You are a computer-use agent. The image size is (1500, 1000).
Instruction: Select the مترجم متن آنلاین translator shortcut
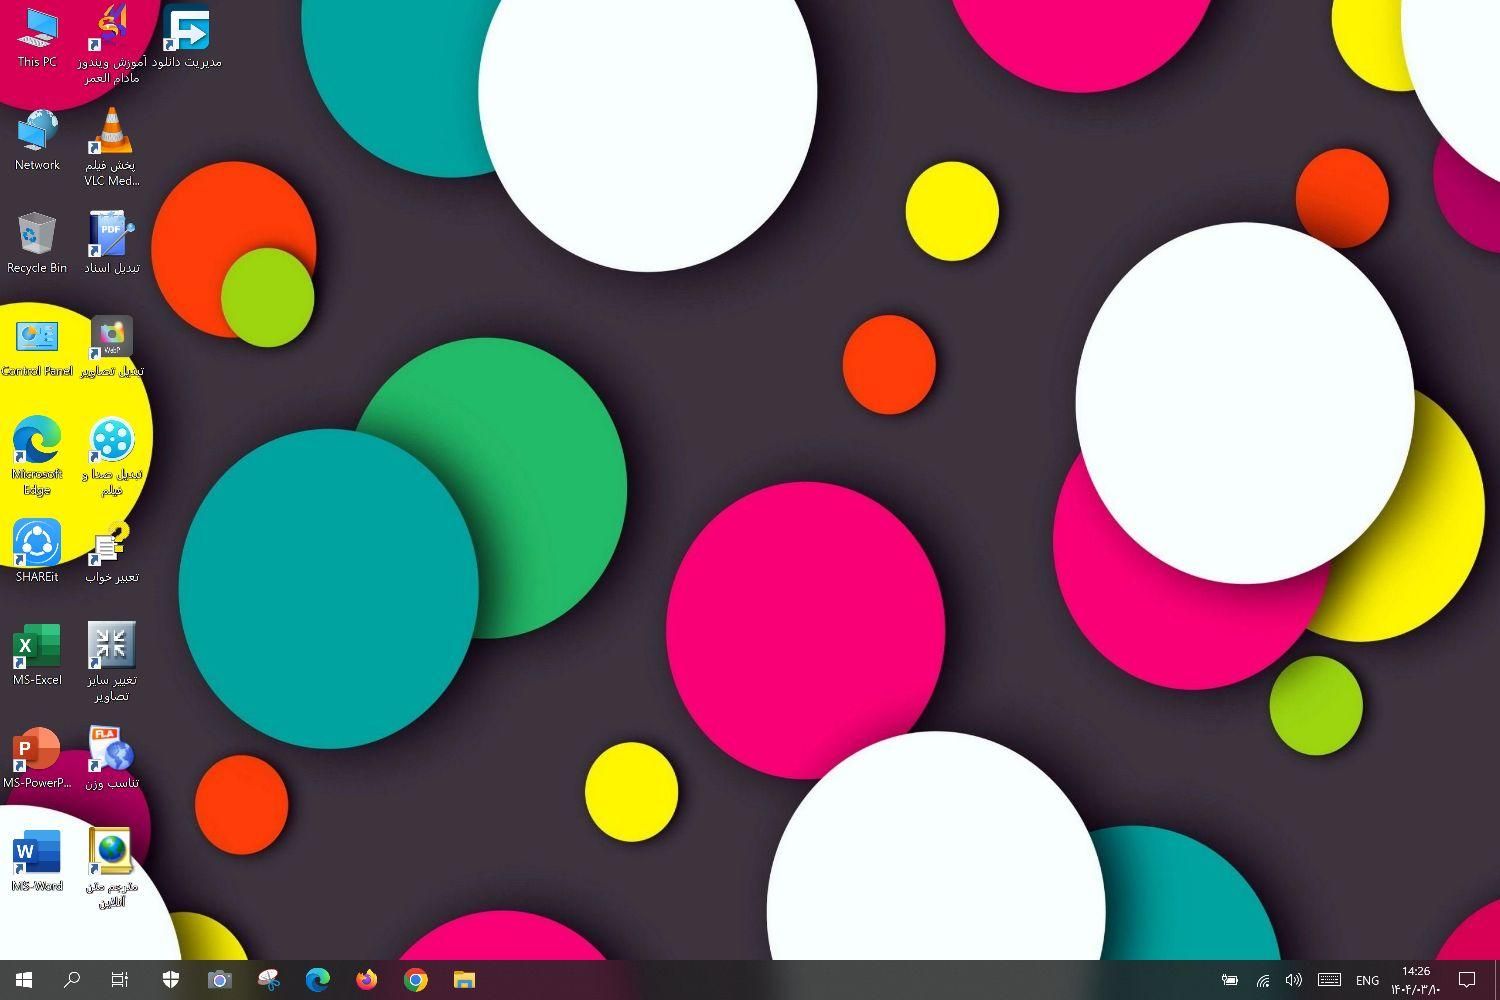click(111, 869)
